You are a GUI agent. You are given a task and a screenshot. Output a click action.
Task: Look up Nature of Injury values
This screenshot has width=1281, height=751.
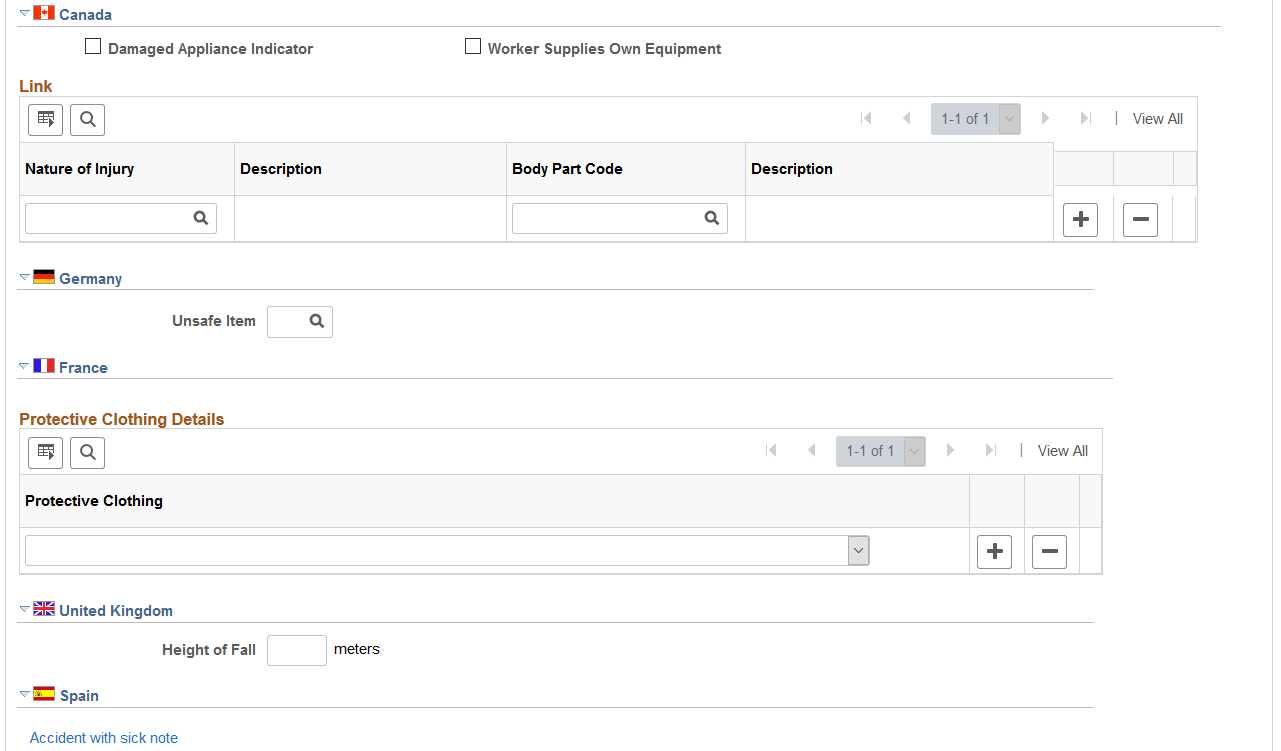[201, 218]
